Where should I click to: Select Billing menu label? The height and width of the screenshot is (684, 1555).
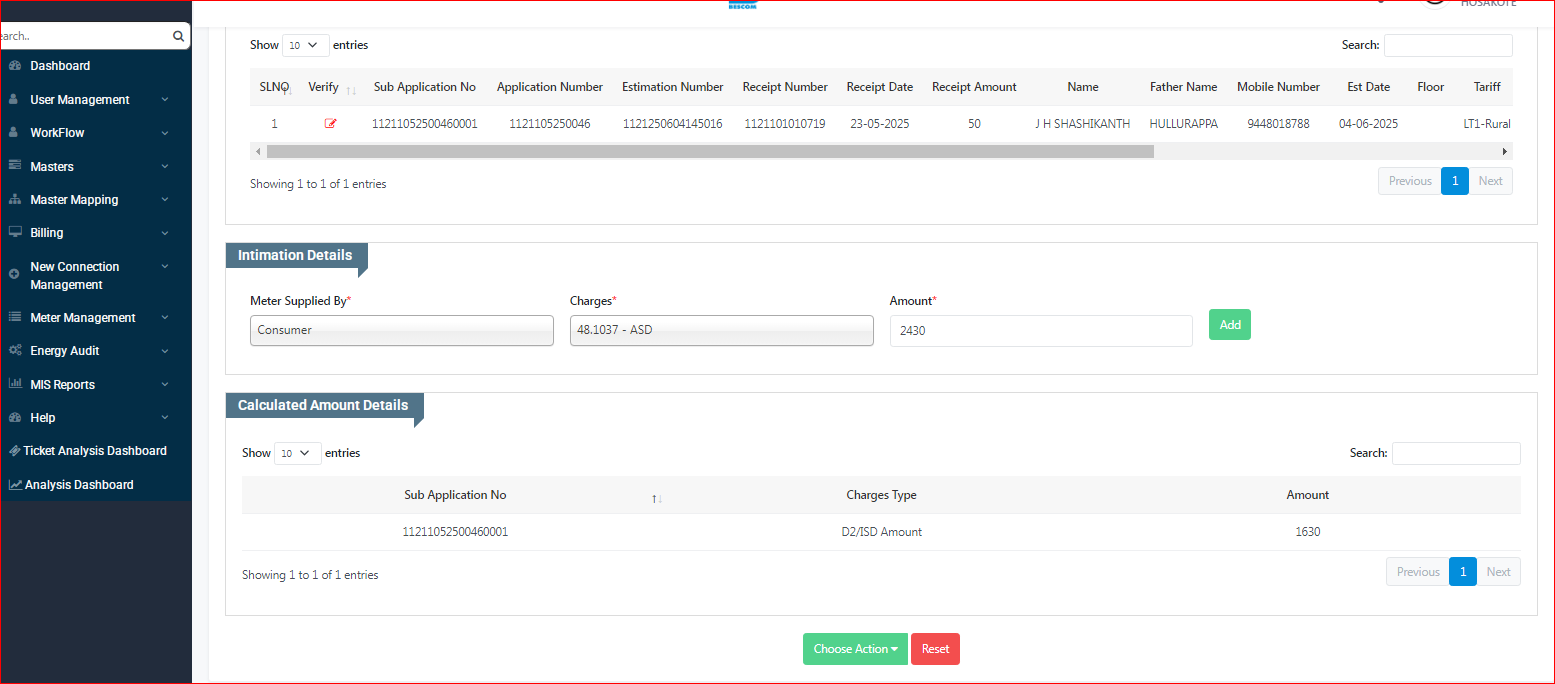point(46,233)
